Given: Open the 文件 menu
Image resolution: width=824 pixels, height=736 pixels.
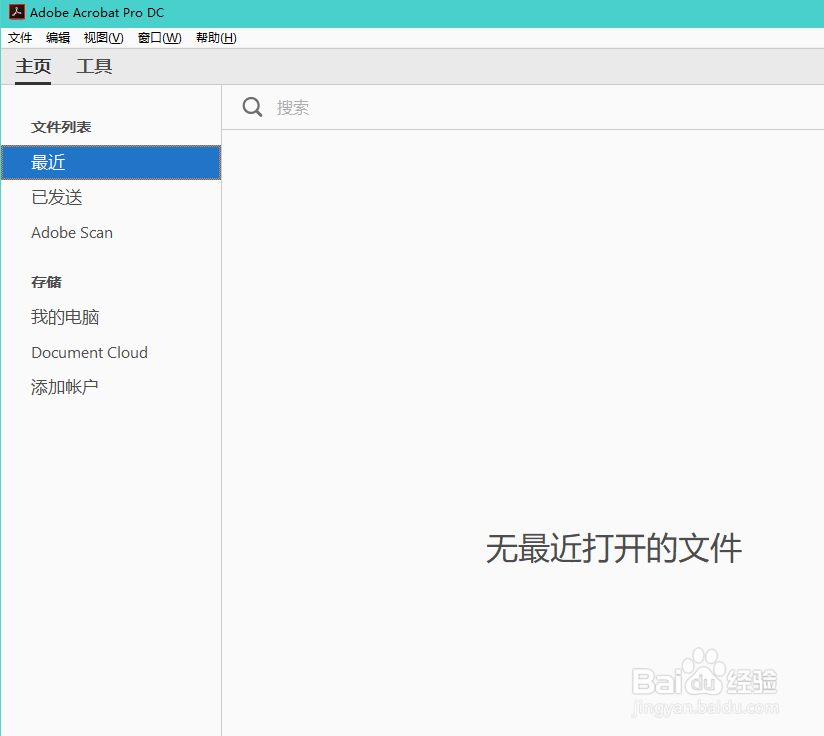Looking at the screenshot, I should point(20,38).
